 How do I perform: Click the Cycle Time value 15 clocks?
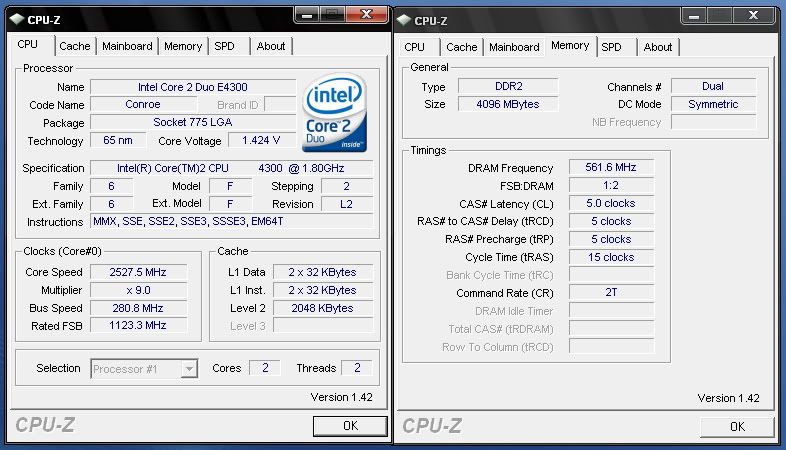pos(612,258)
